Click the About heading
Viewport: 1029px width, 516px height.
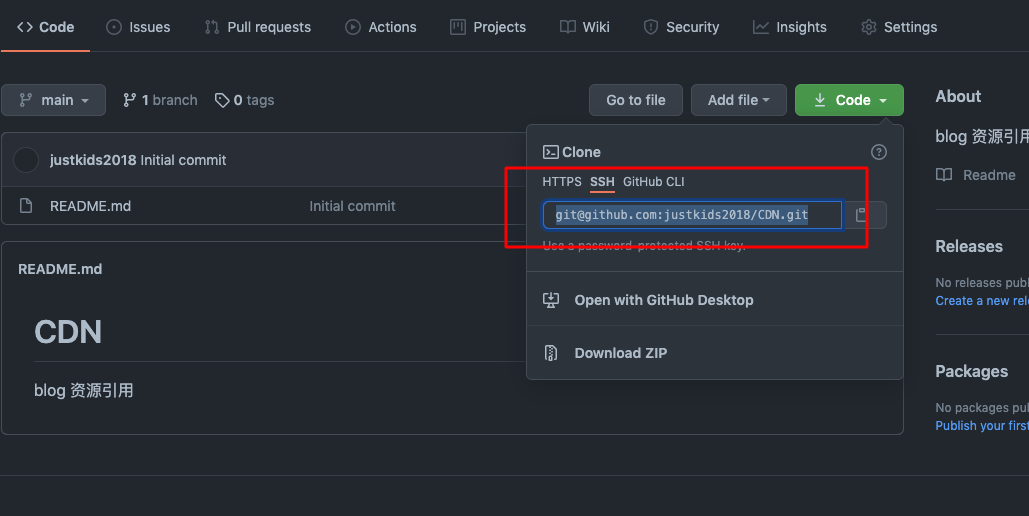point(958,97)
